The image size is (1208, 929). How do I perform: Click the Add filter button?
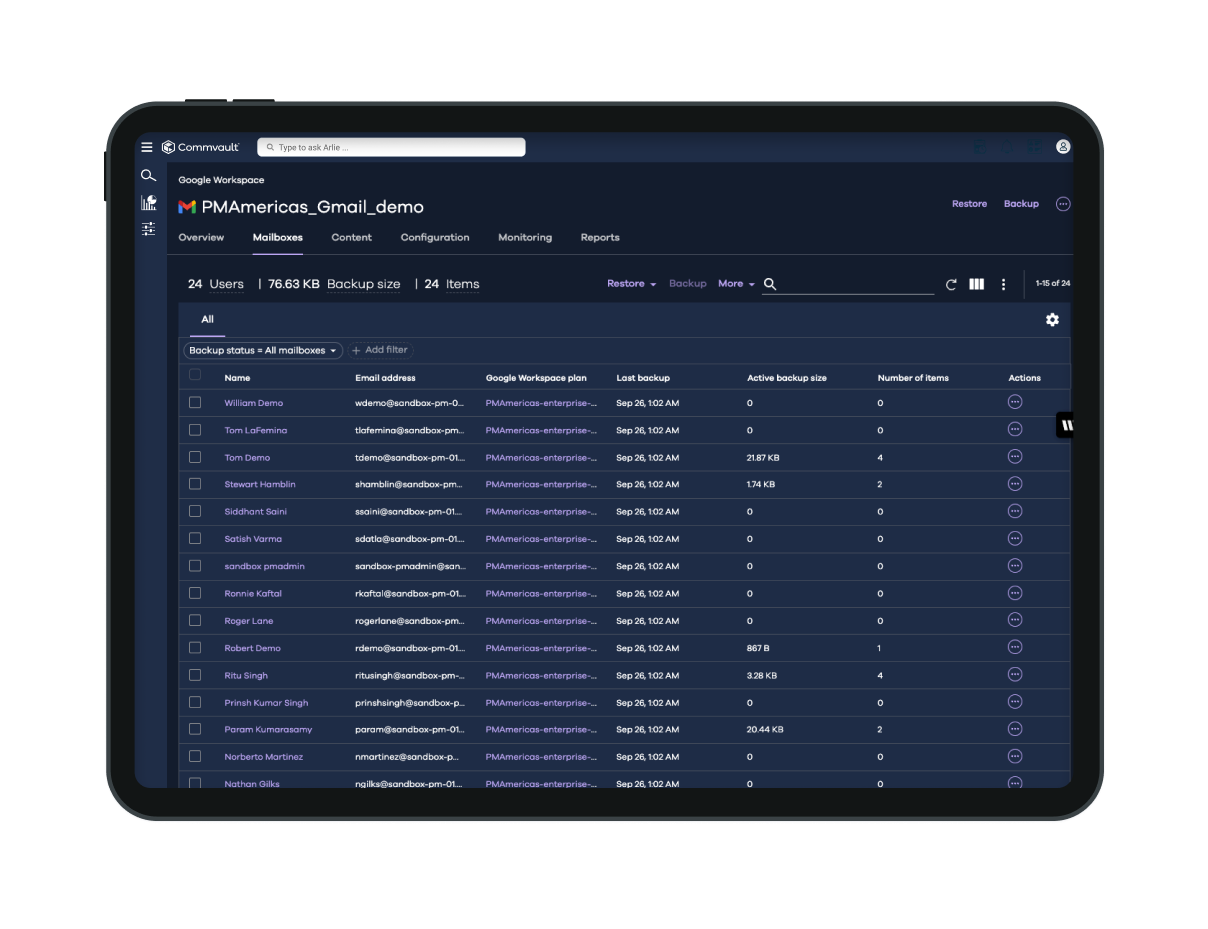coord(380,351)
